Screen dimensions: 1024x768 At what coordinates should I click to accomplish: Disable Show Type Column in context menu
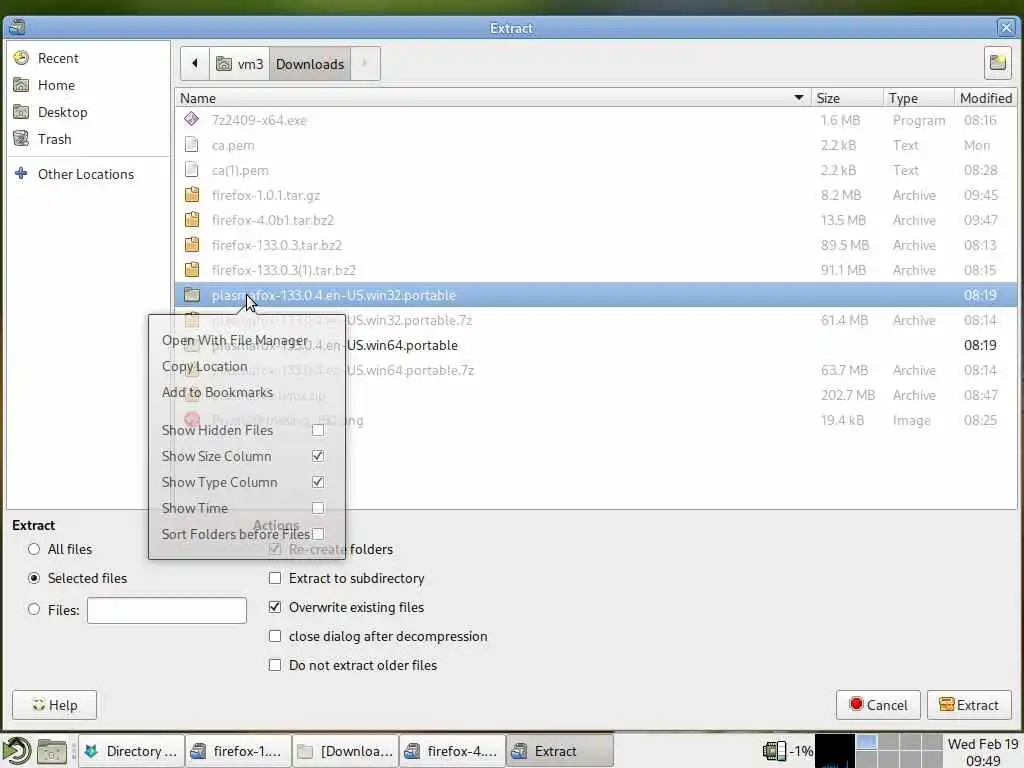[x=318, y=482]
